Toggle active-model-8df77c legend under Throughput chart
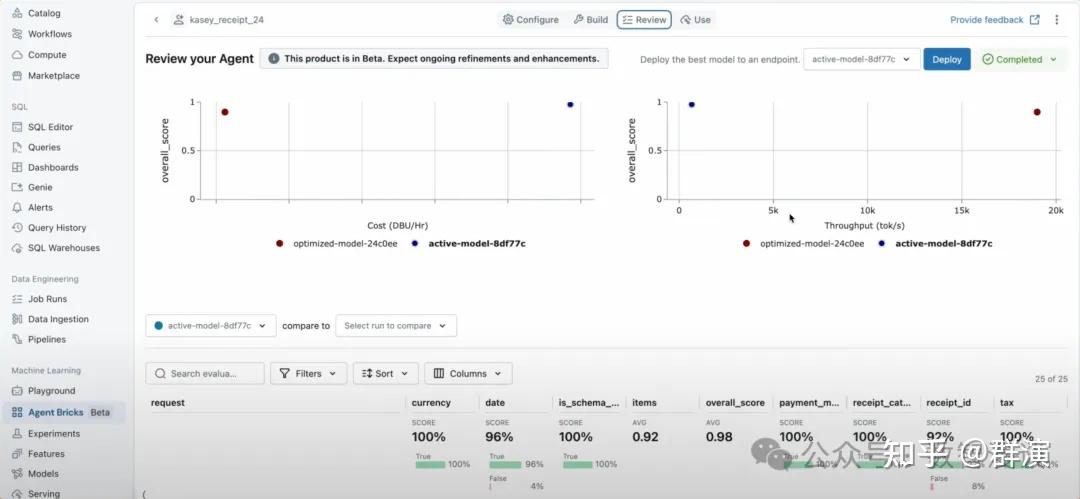This screenshot has width=1080, height=499. coord(943,243)
